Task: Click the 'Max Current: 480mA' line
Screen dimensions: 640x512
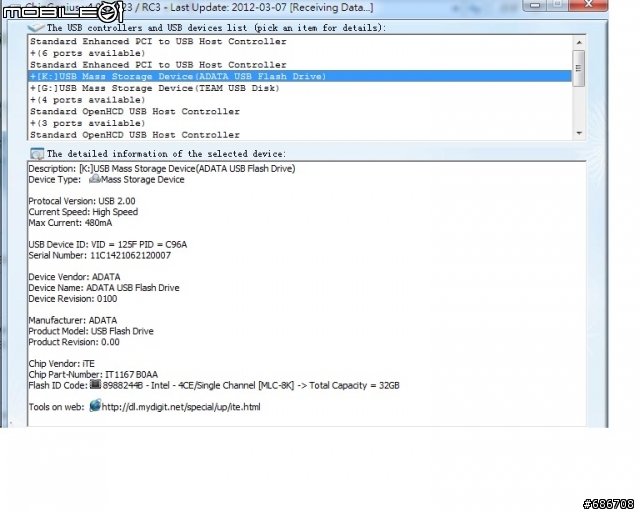Action: click(70, 223)
